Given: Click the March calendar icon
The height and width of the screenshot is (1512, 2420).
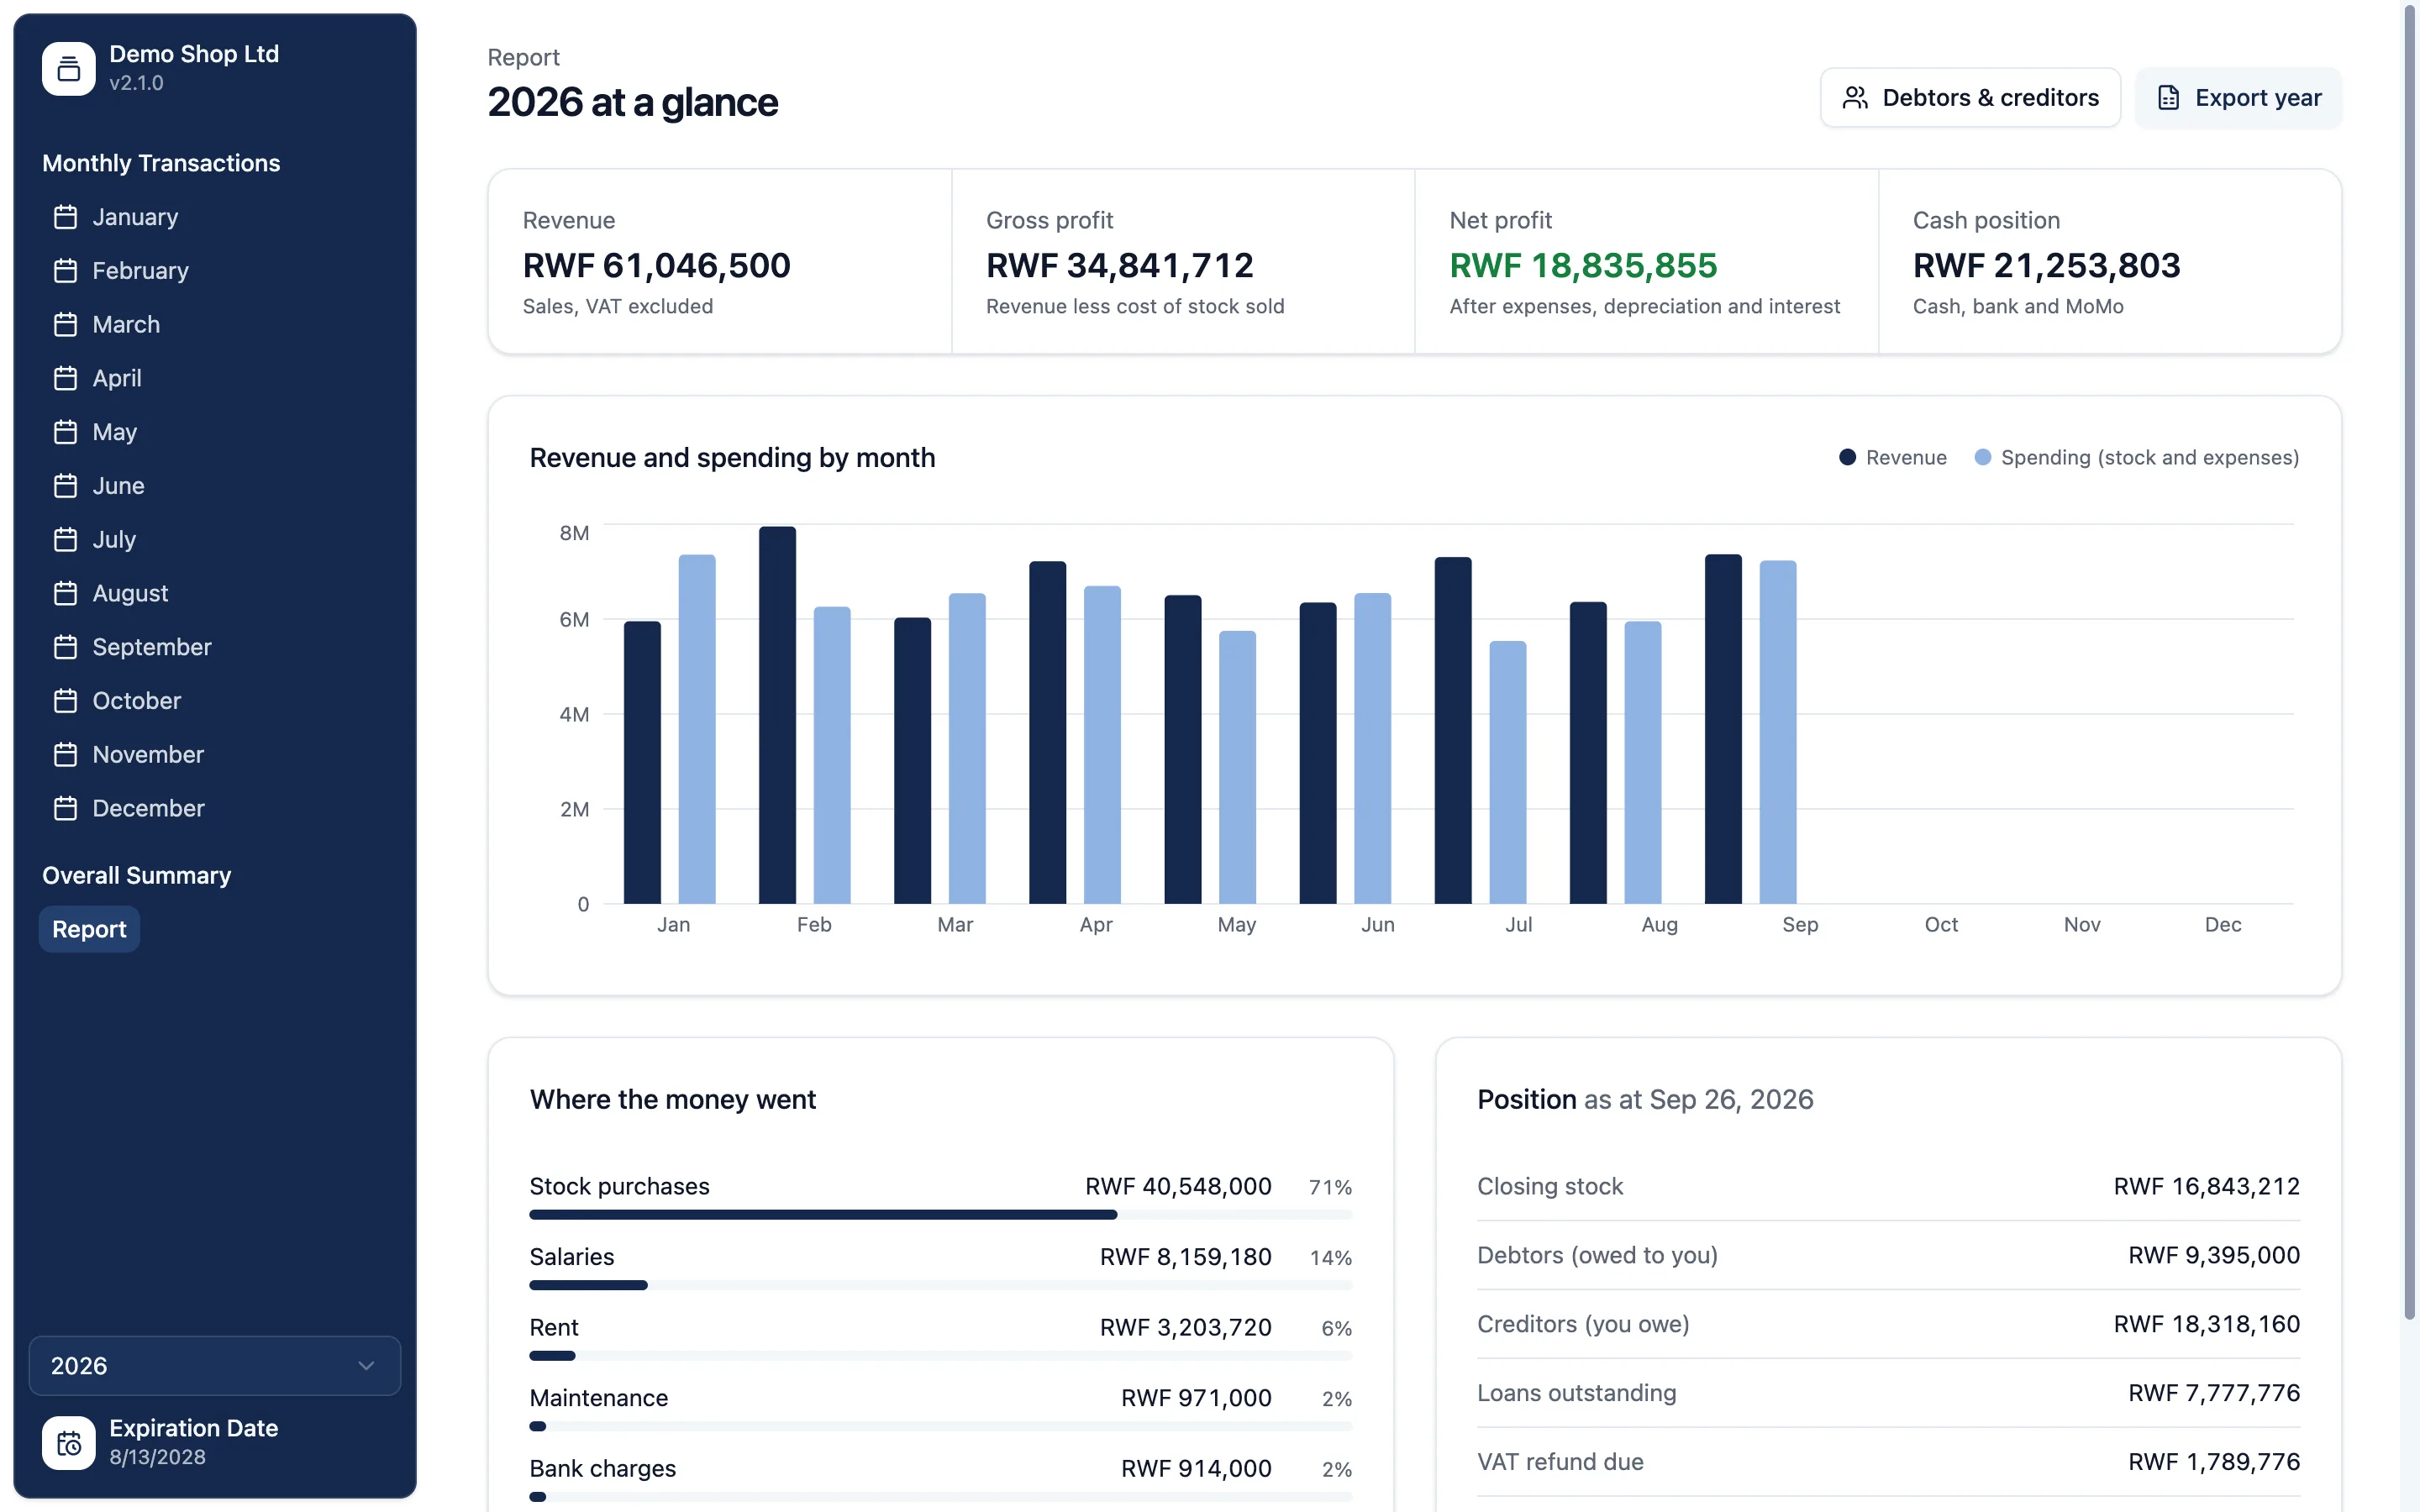Looking at the screenshot, I should 65,325.
